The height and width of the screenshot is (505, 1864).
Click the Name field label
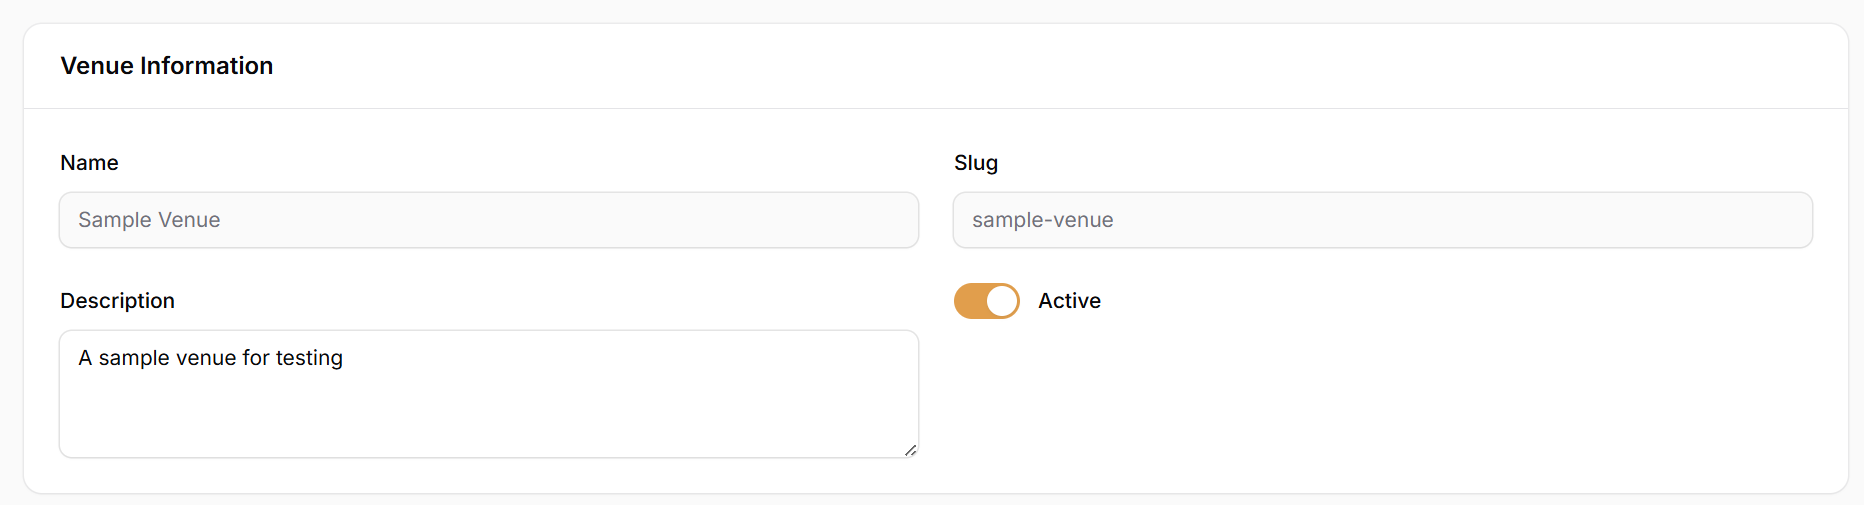[x=89, y=163]
